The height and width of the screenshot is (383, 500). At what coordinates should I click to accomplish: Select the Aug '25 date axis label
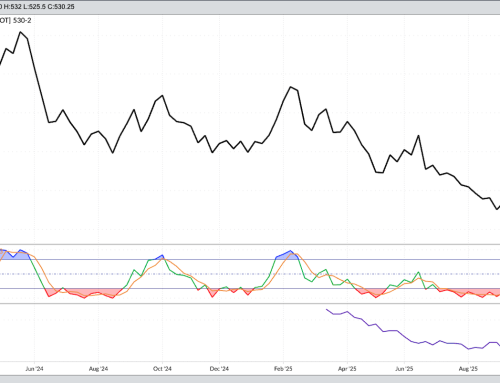[x=468, y=369]
